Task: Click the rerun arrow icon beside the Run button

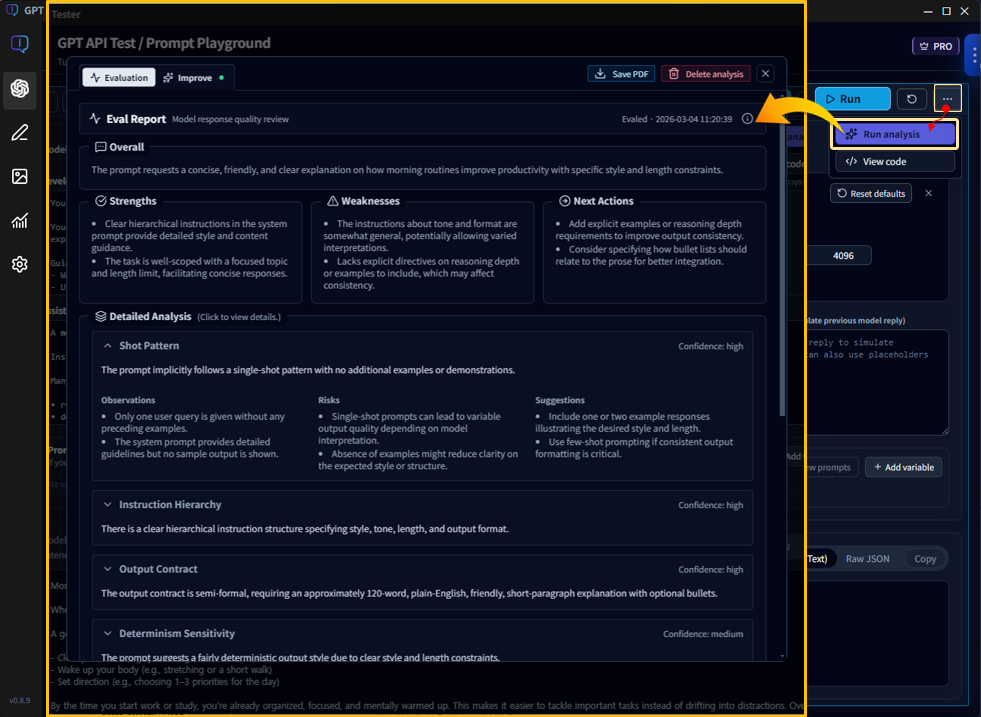Action: tap(911, 98)
